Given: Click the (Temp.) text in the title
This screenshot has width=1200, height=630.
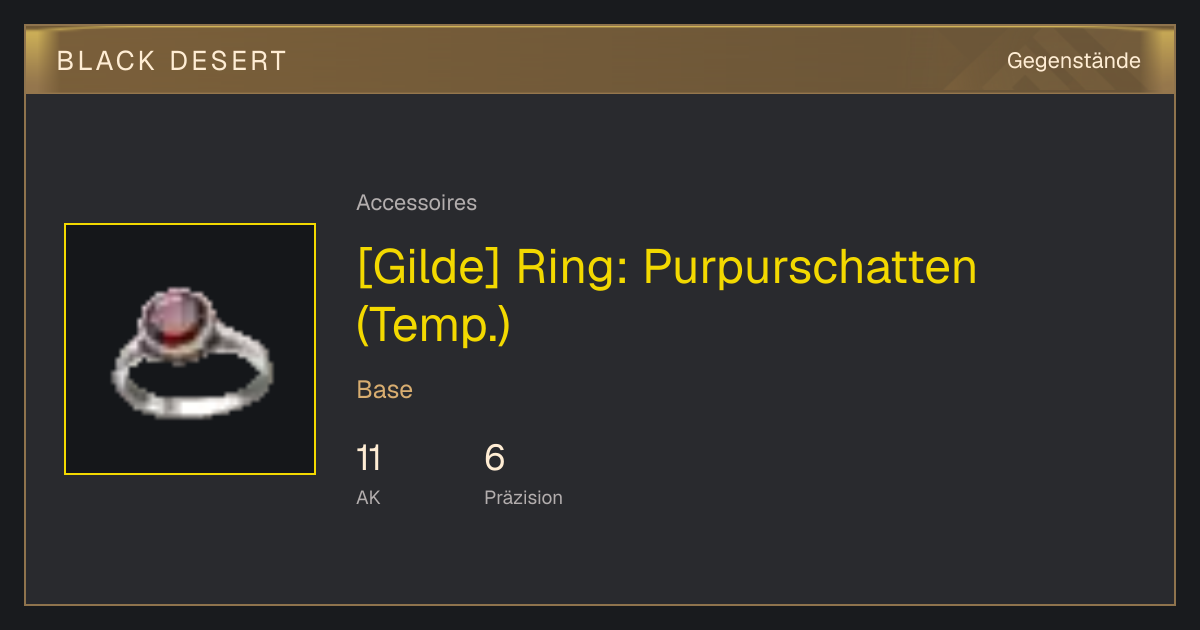Looking at the screenshot, I should tap(433, 325).
